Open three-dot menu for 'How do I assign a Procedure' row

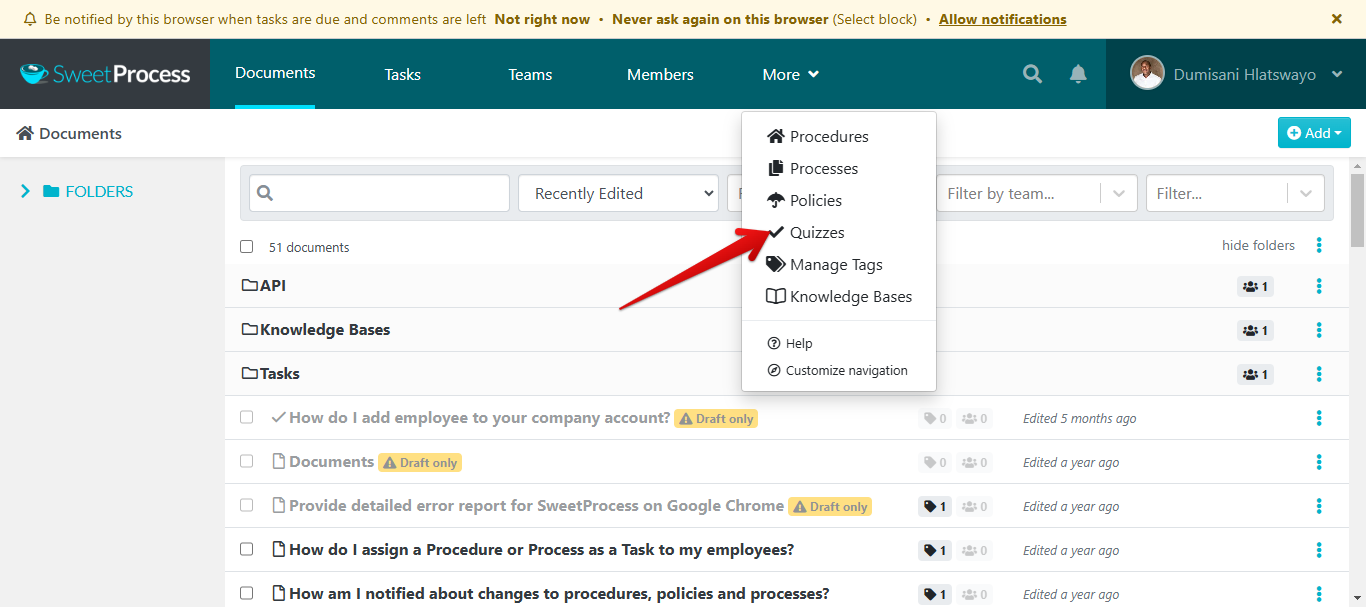[1319, 550]
